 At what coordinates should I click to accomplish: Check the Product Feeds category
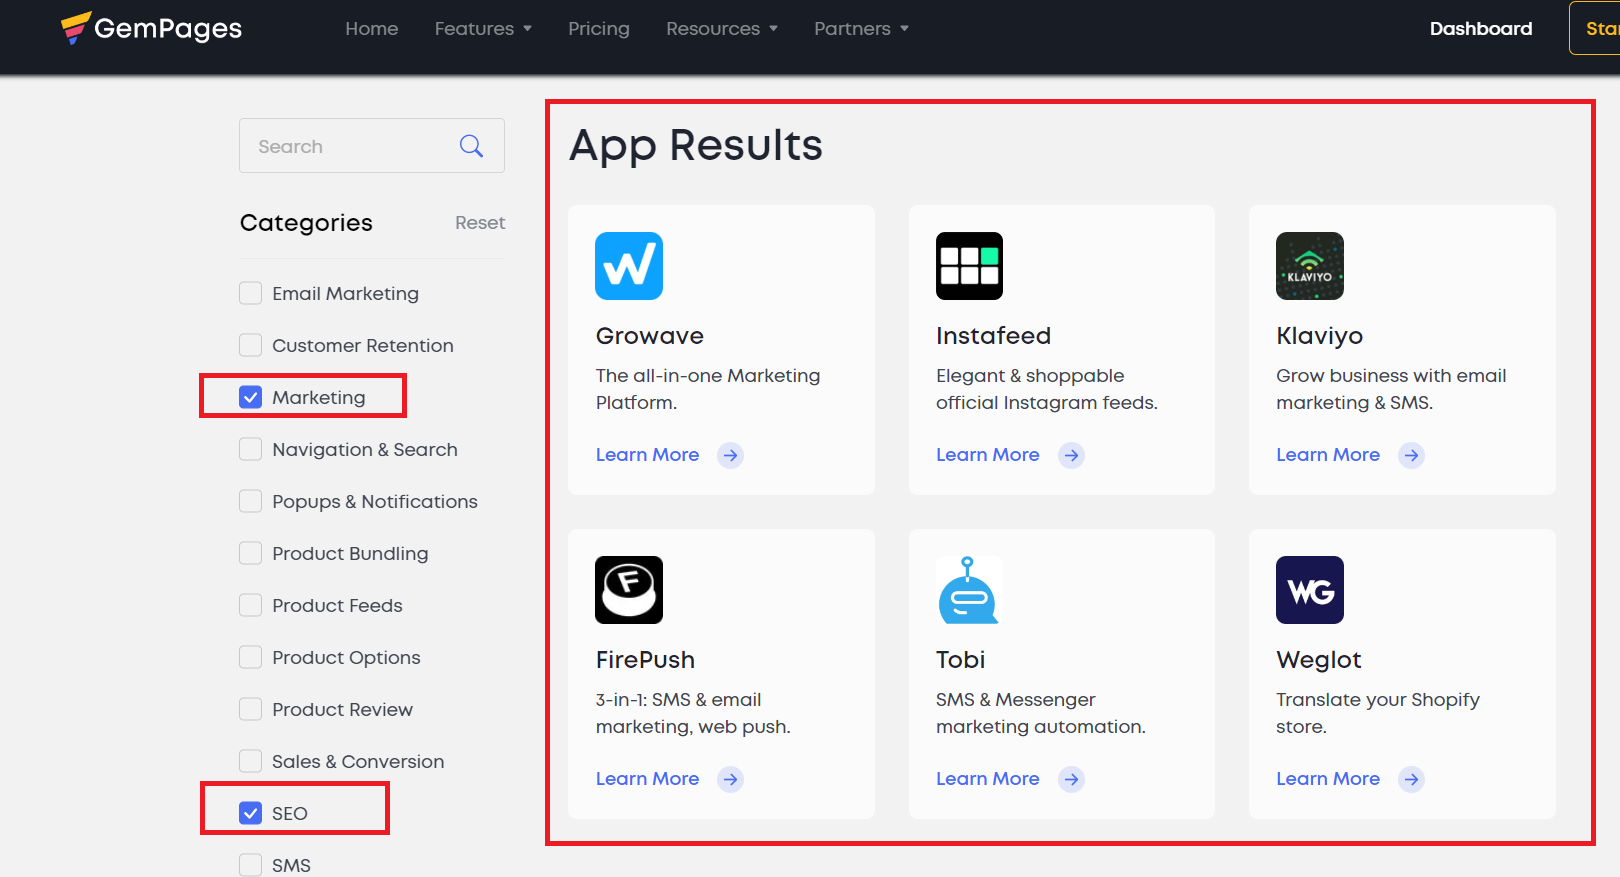tap(251, 605)
